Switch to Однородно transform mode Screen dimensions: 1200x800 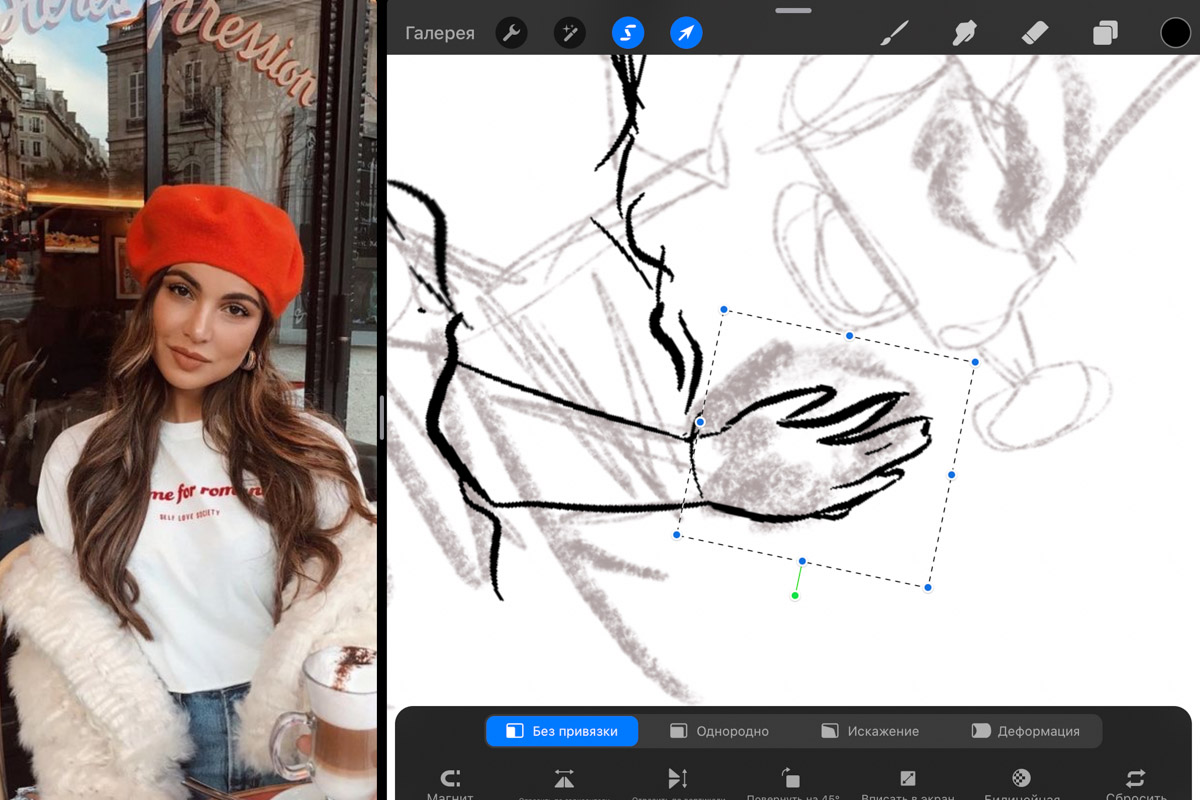coord(722,731)
